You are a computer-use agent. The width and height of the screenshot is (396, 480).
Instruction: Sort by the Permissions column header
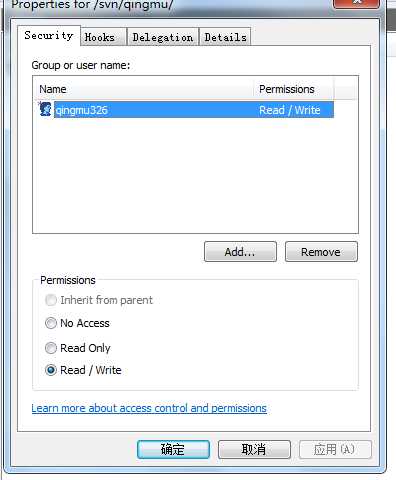coord(294,89)
